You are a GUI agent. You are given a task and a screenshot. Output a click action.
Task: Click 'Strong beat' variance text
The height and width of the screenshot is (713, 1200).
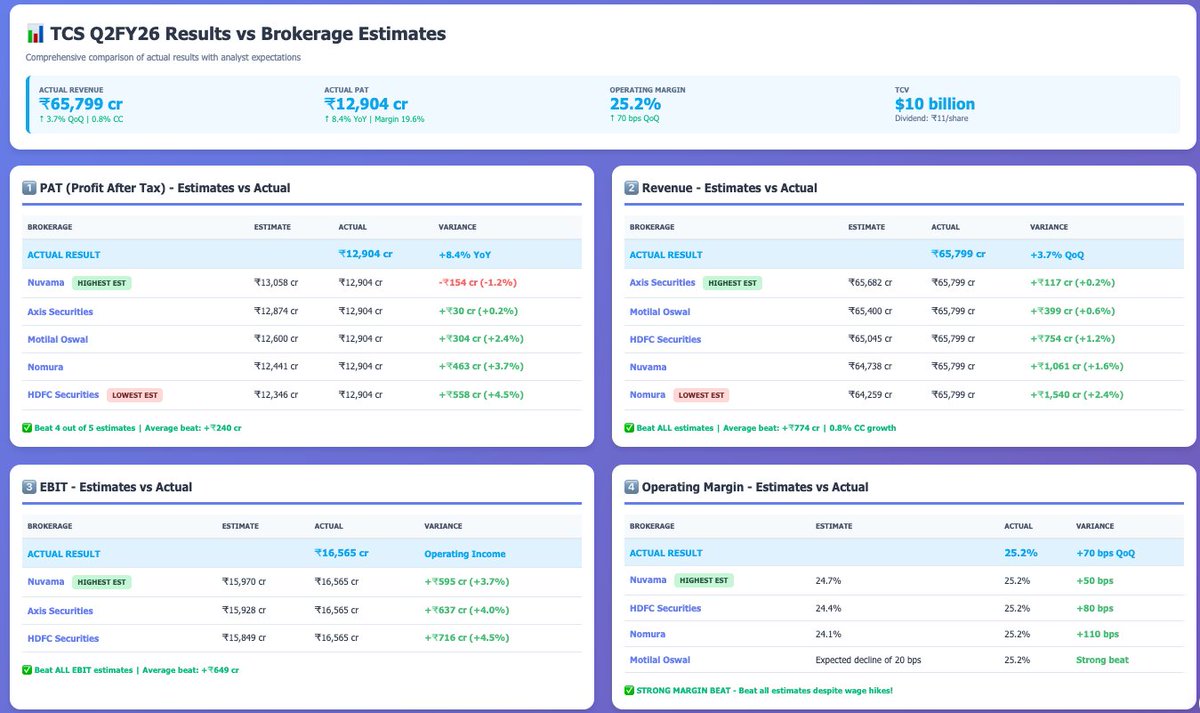[1101, 660]
